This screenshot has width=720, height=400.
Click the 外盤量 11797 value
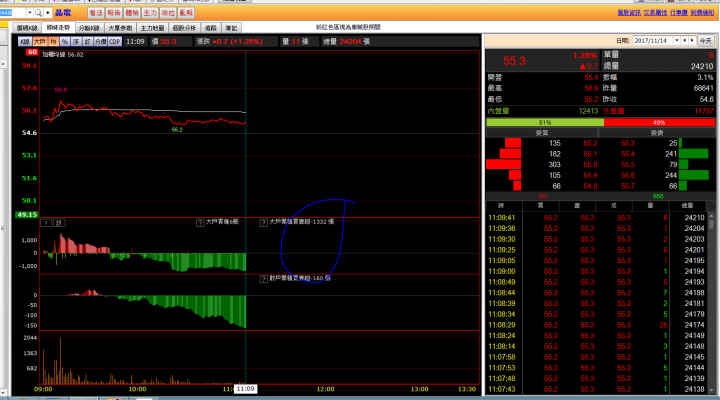tap(704, 111)
